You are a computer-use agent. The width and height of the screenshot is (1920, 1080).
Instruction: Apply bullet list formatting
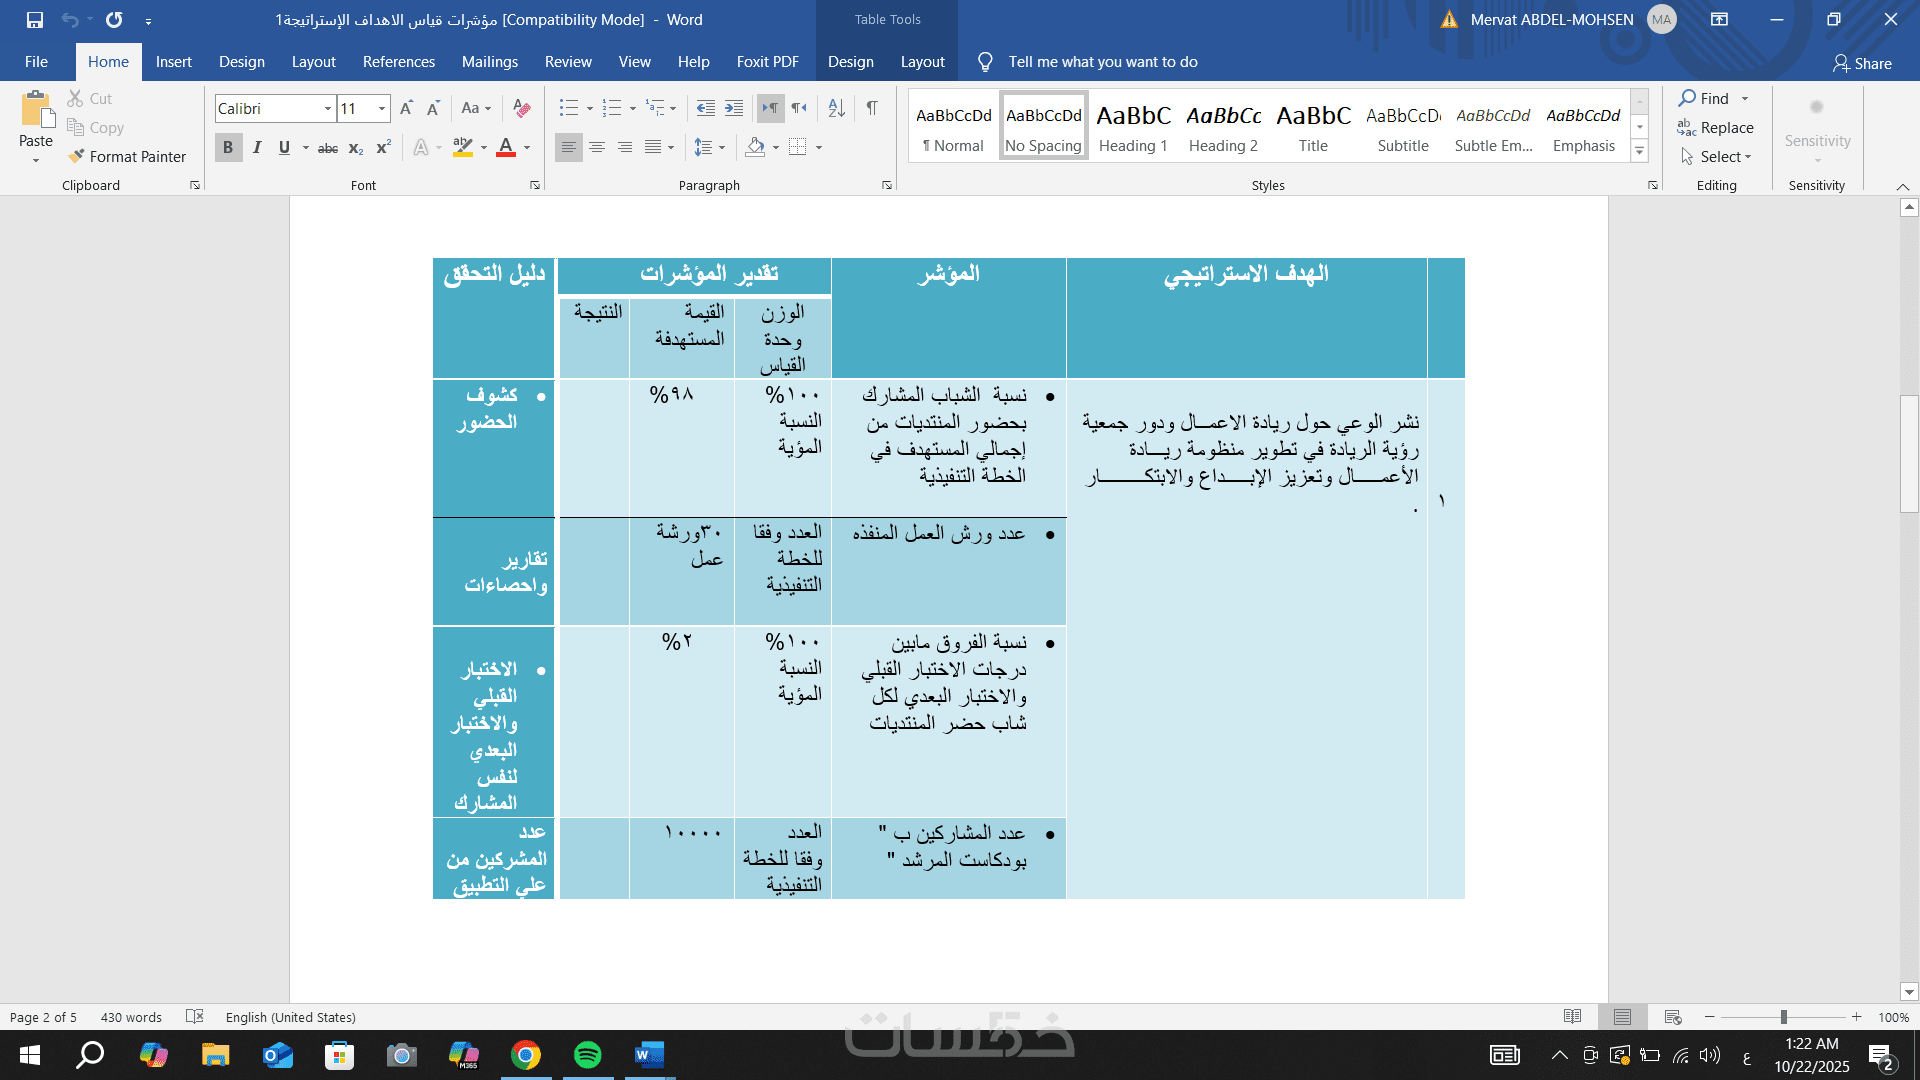pyautogui.click(x=568, y=108)
